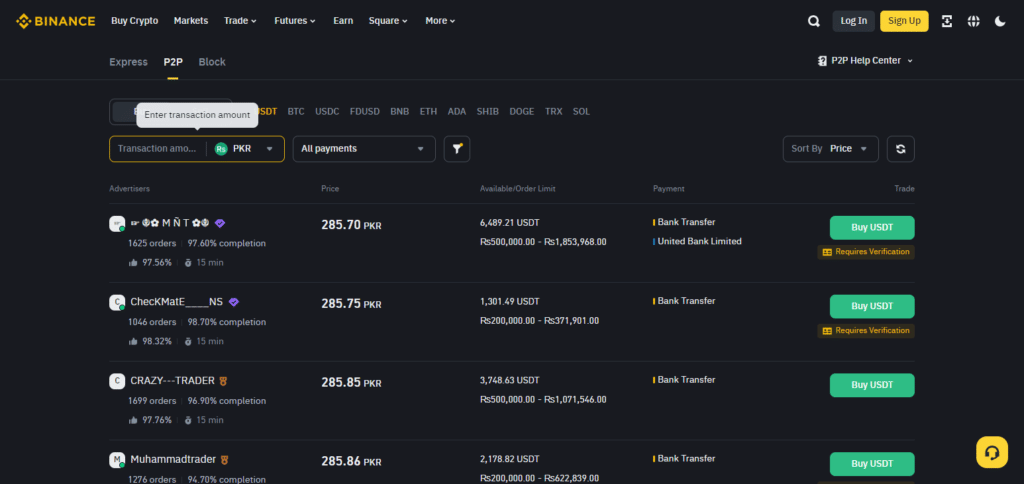
Task: Click Requires Verification under 285.75 offer
Action: (866, 331)
